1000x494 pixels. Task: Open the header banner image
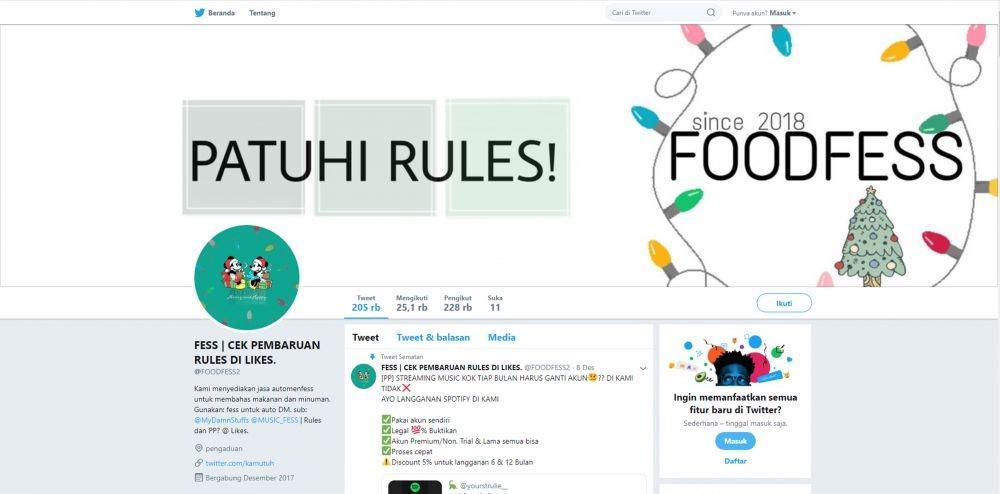(500, 156)
